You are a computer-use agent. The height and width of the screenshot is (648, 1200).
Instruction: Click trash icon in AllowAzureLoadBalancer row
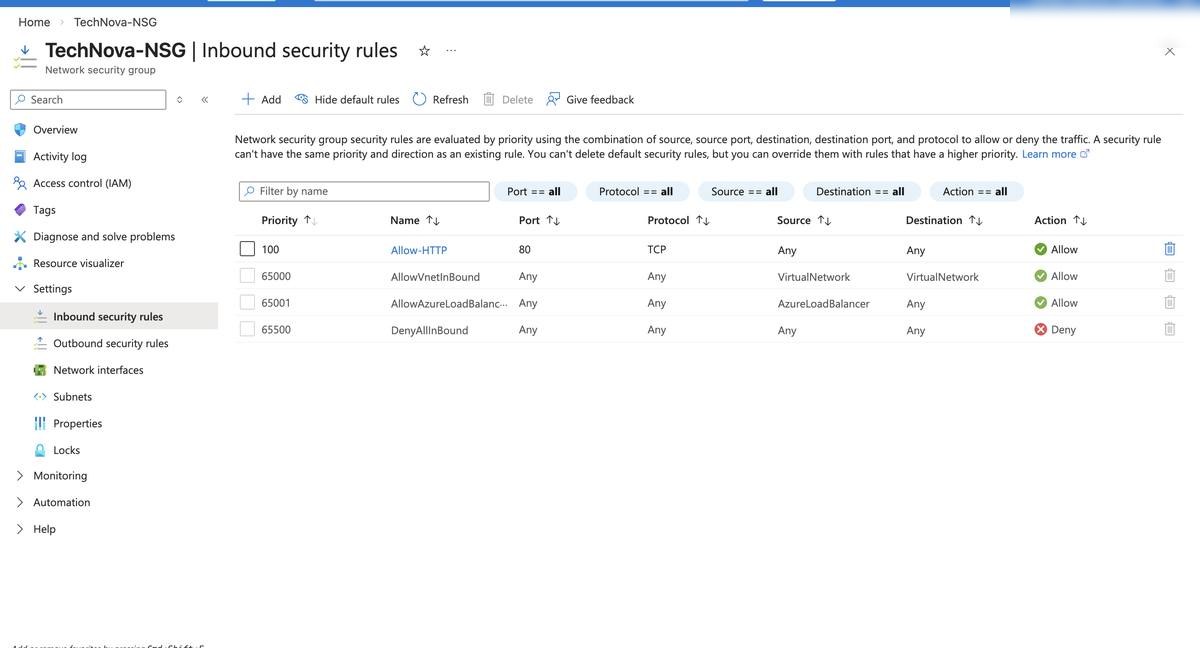point(1169,302)
